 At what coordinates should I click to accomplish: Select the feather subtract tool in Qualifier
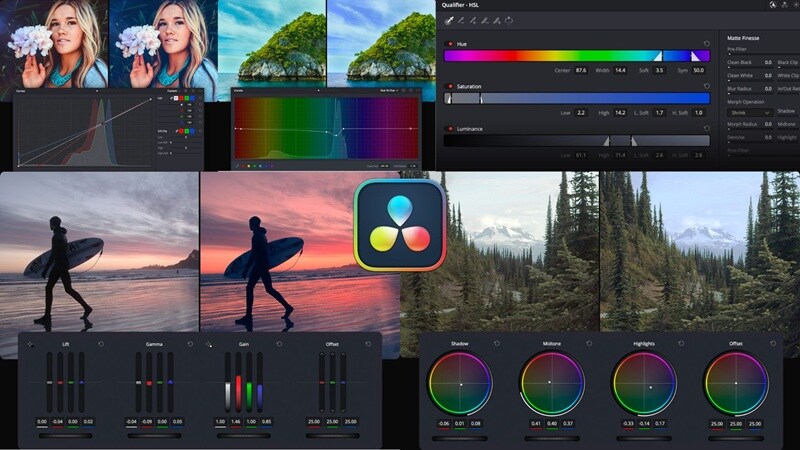(x=485, y=20)
